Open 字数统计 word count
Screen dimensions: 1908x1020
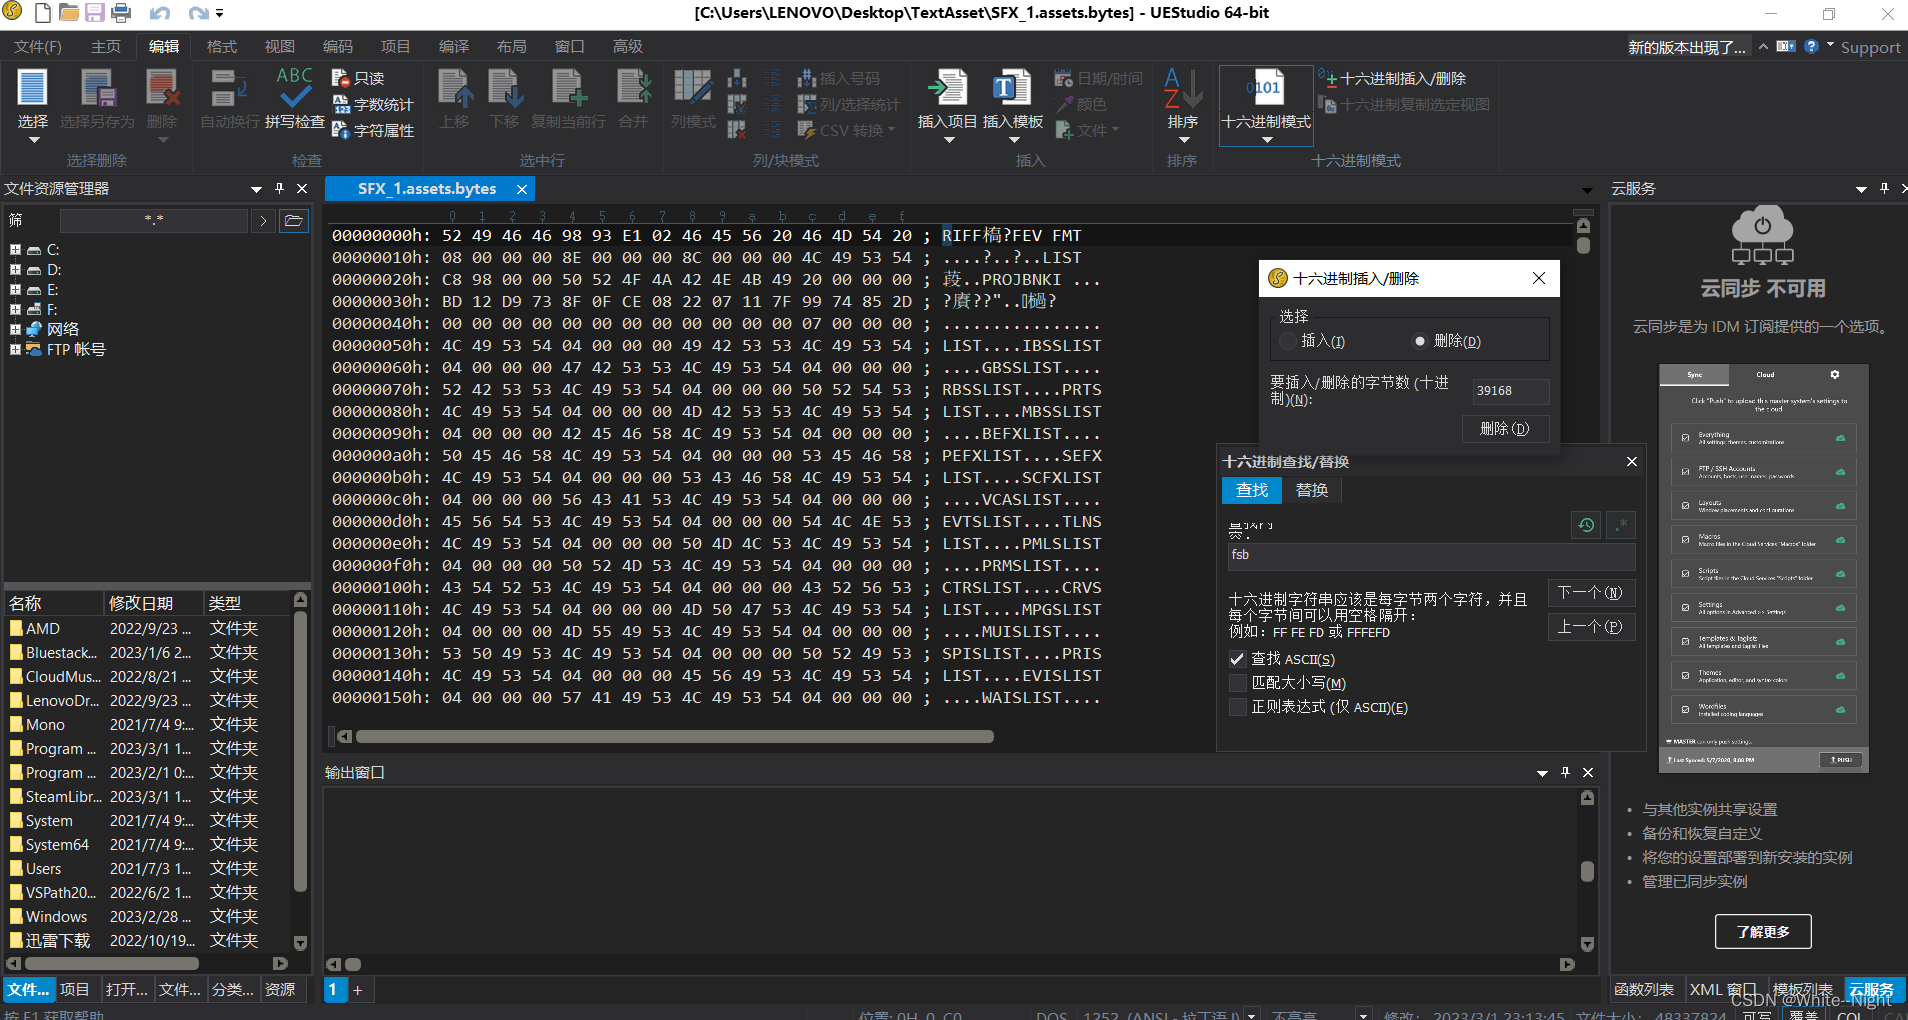click(373, 104)
